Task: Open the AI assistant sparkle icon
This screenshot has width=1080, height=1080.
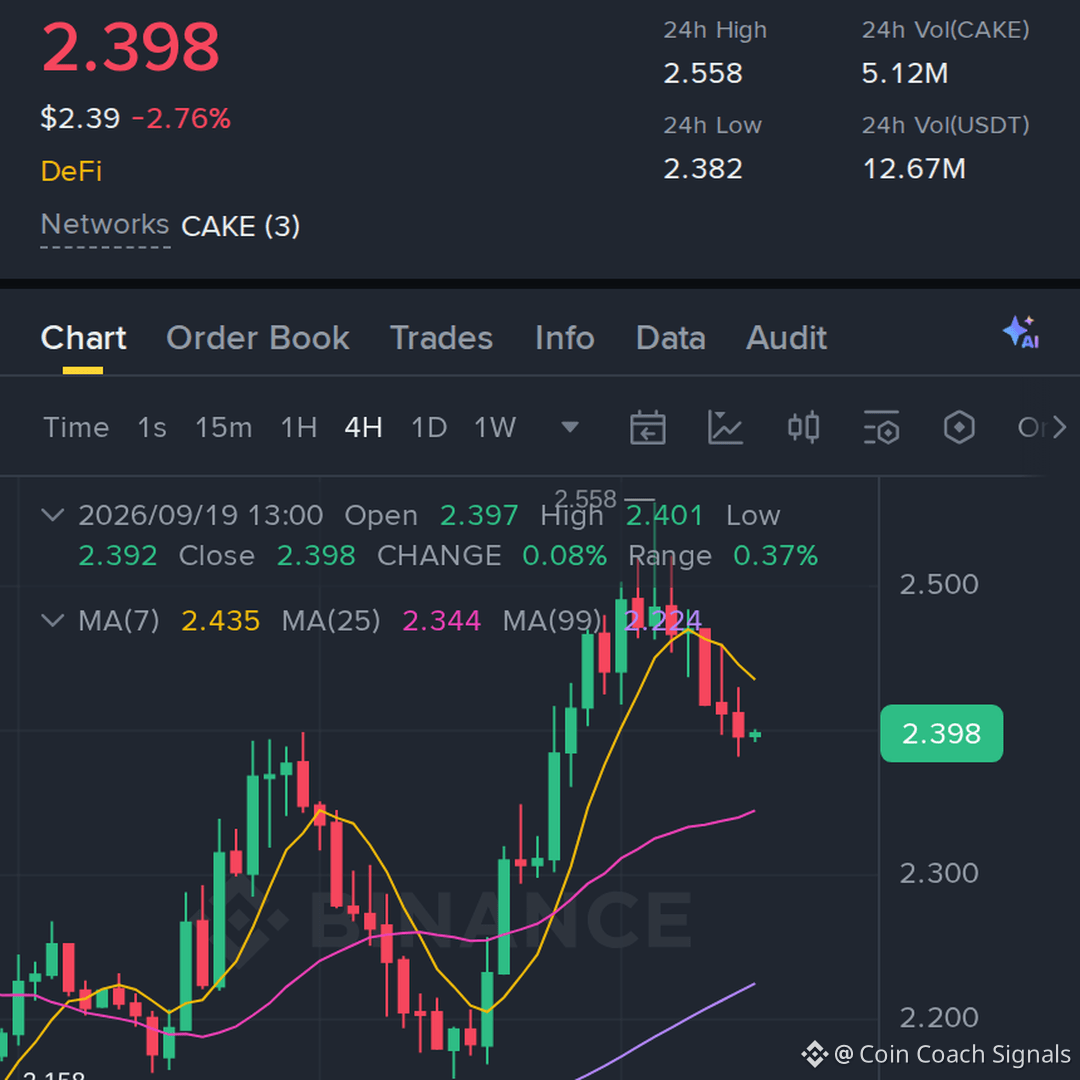Action: pyautogui.click(x=1021, y=333)
